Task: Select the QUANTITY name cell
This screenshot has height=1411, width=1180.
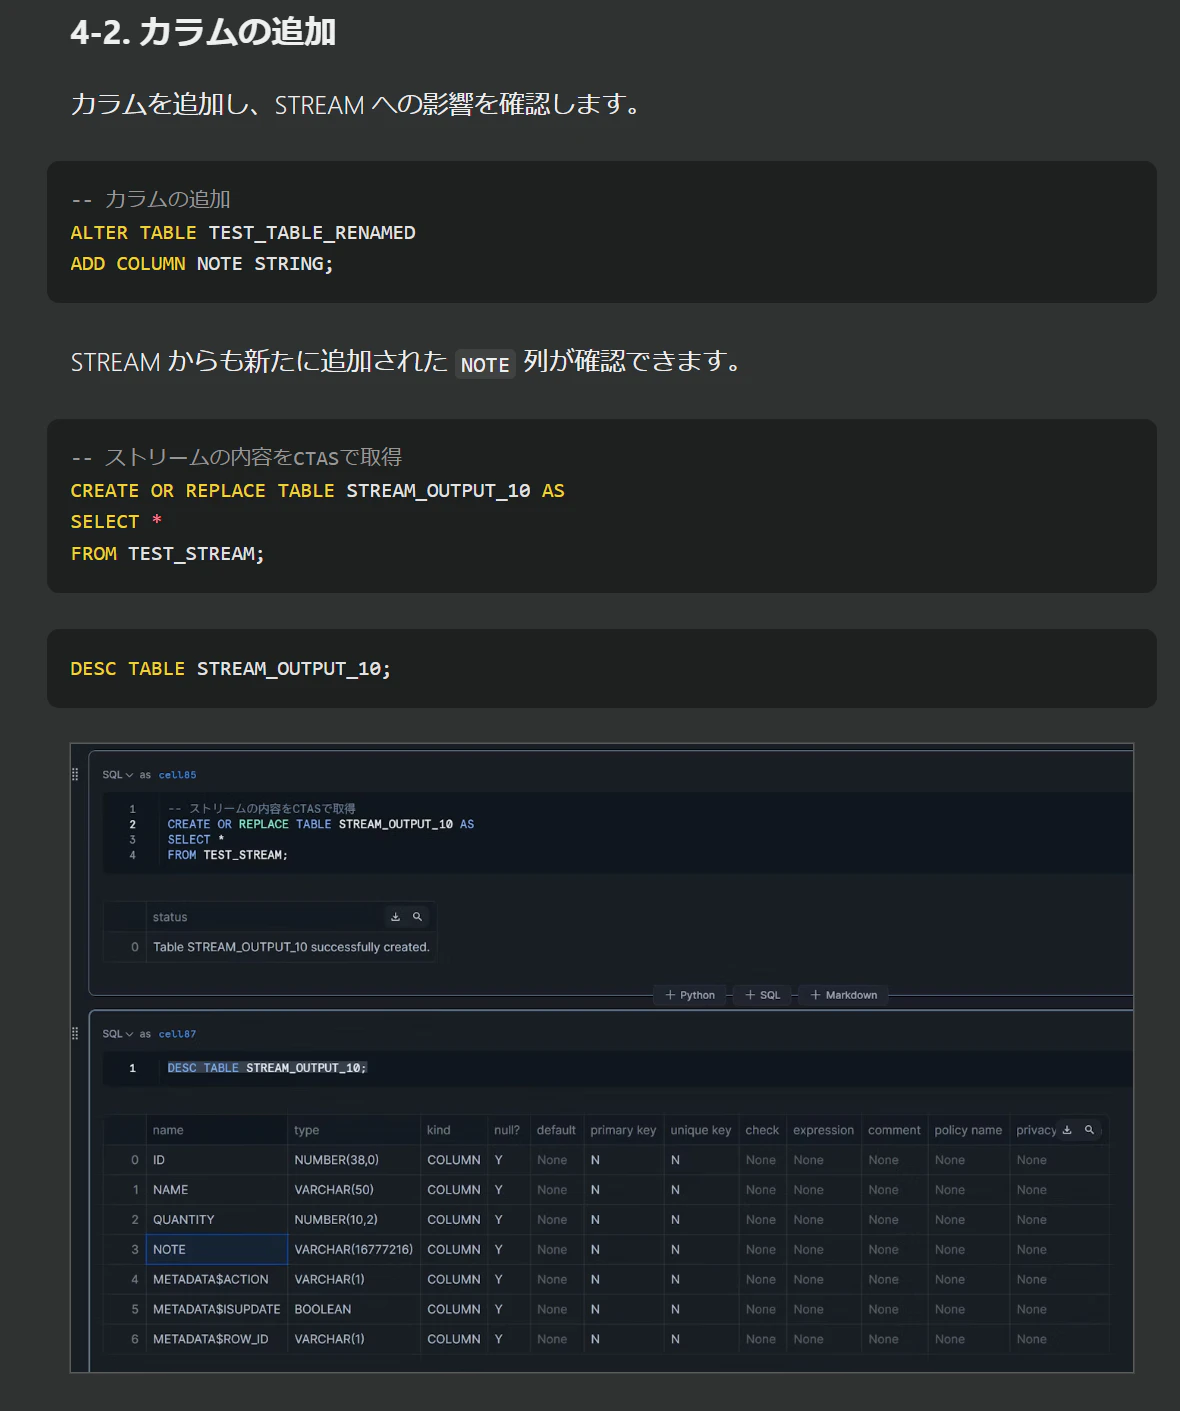Action: coord(217,1219)
